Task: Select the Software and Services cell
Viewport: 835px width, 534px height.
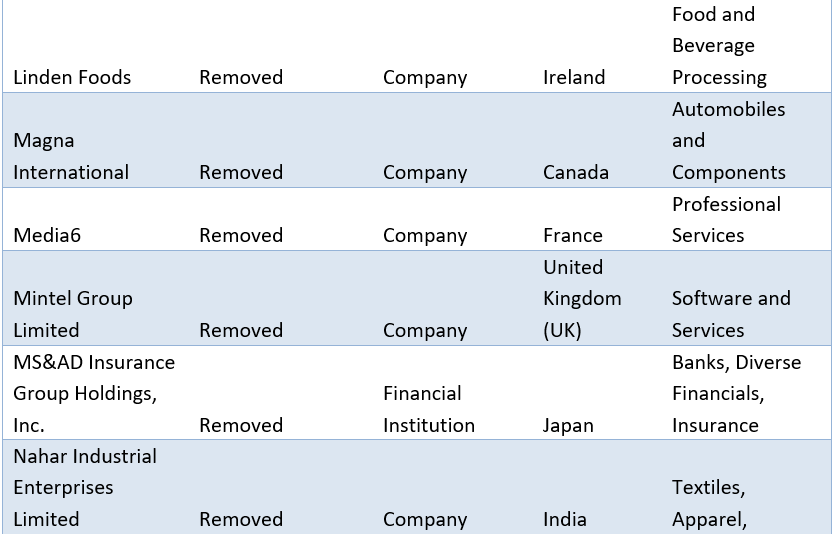Action: [731, 314]
